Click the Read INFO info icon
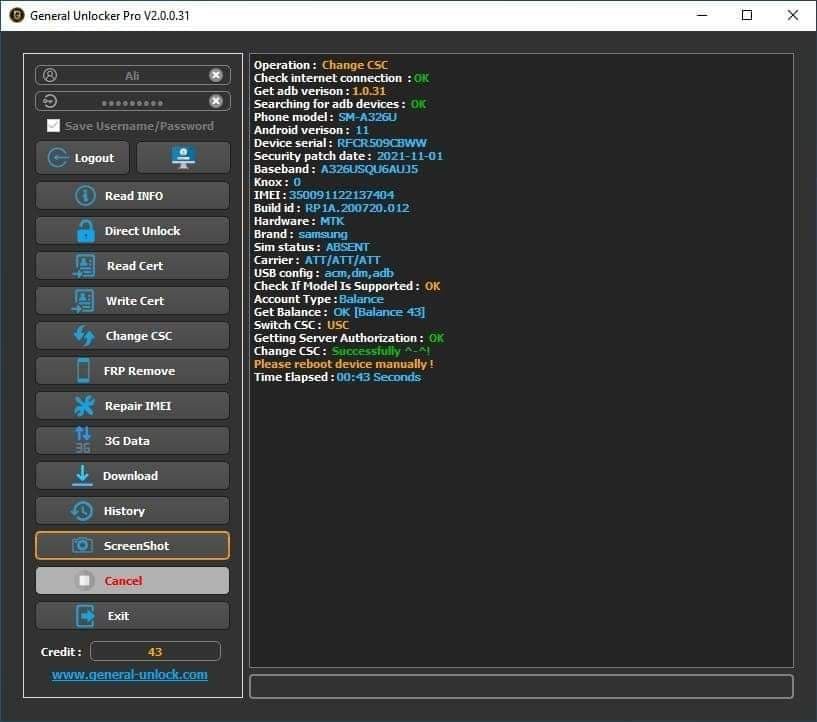The height and width of the screenshot is (722, 817). 85,196
